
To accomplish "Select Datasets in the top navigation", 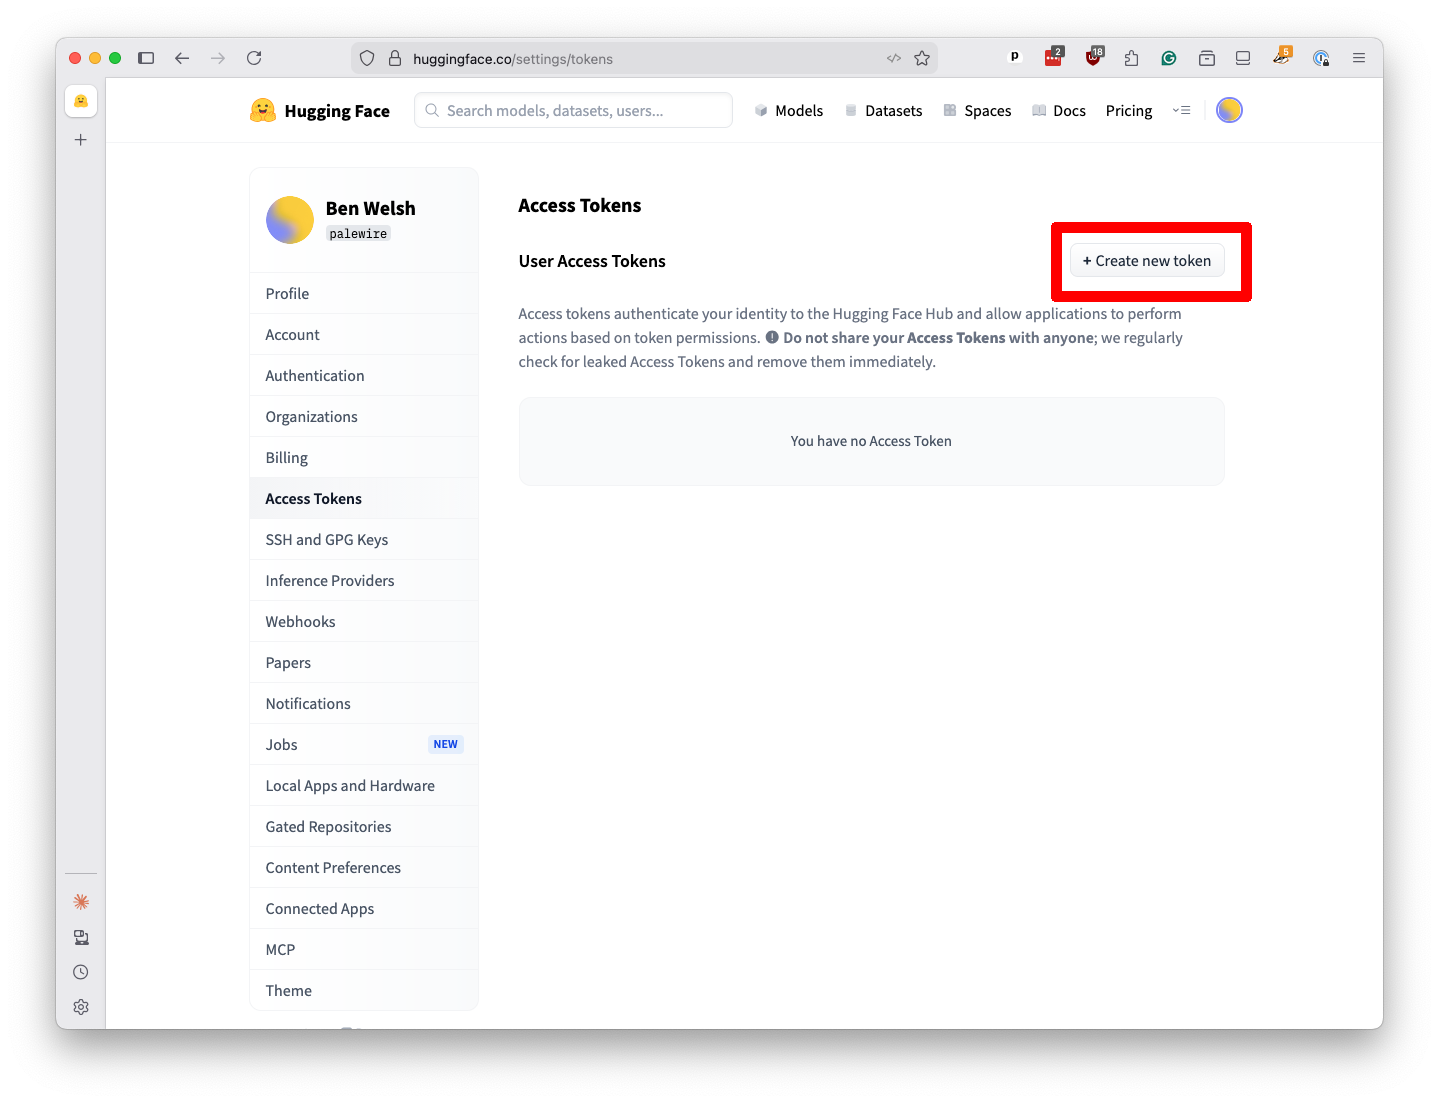I will point(892,110).
